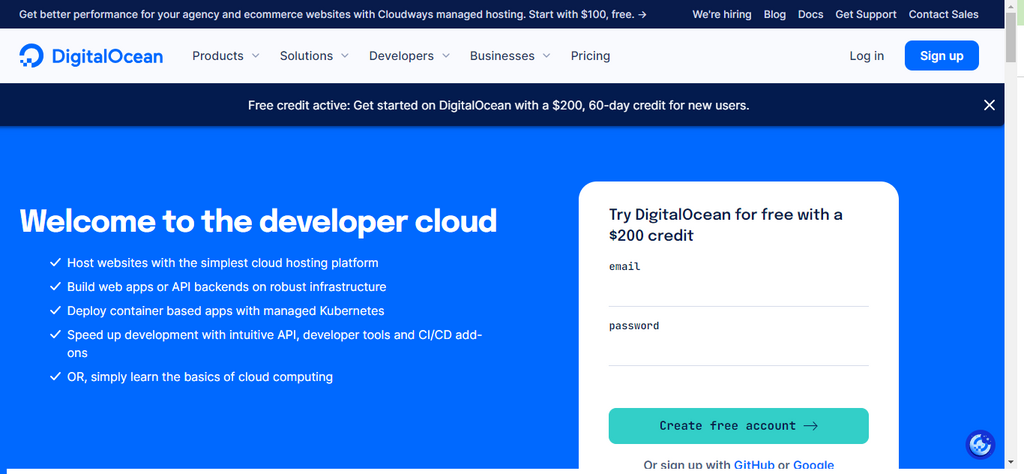Dismiss the free credit banner
This screenshot has height=474, width=1024.
coord(989,105)
